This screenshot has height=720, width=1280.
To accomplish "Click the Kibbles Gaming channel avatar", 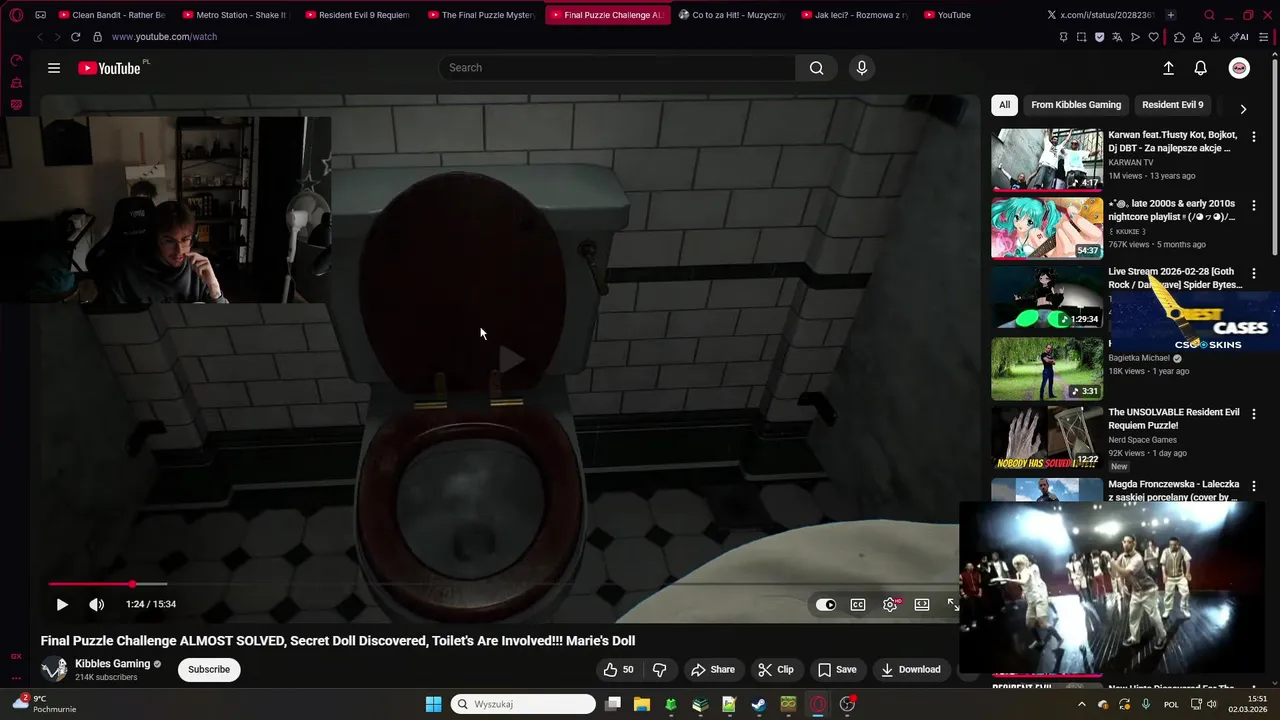I will tap(54, 669).
